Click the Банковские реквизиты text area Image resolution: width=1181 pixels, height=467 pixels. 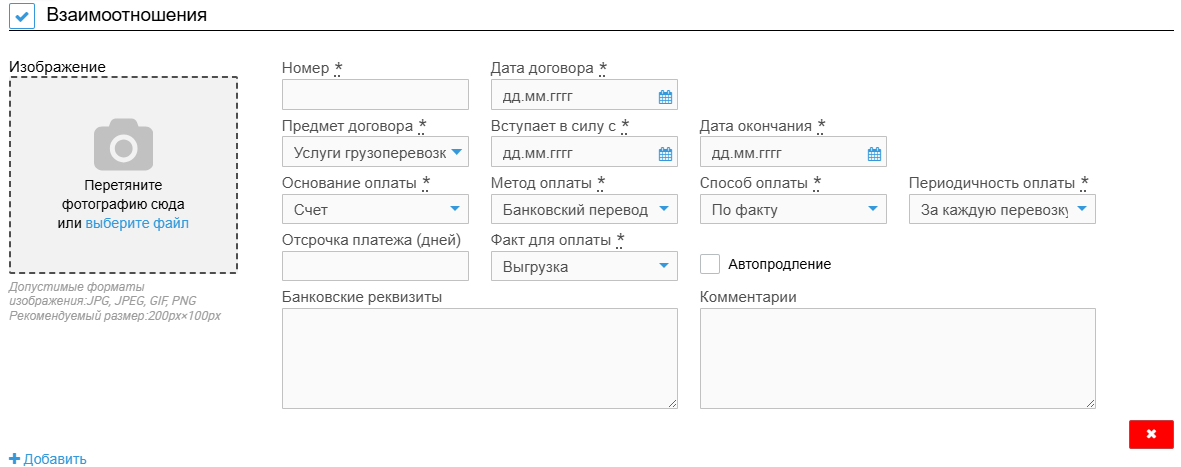click(479, 358)
